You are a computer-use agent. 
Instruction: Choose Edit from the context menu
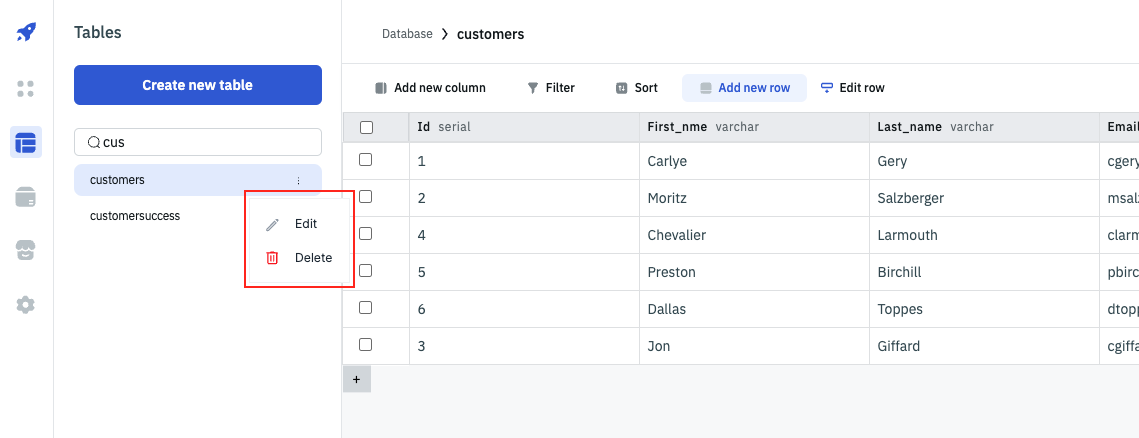[305, 224]
